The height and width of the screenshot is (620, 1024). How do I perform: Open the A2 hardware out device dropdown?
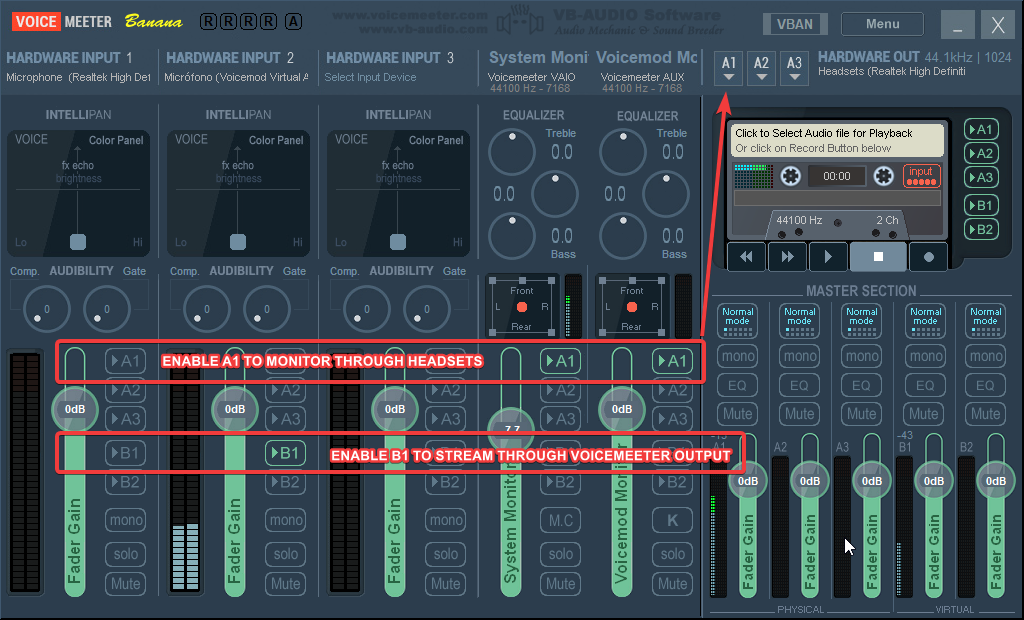[761, 69]
